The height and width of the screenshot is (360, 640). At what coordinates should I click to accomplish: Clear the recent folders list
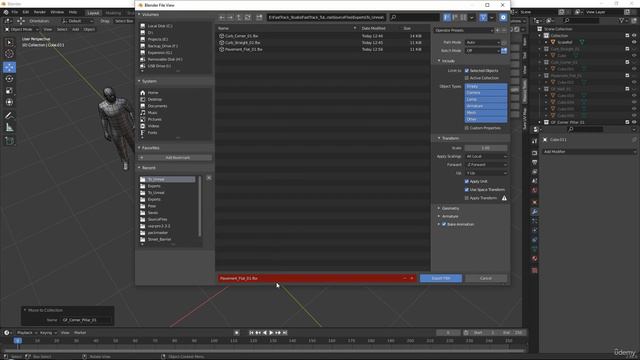pos(209,178)
